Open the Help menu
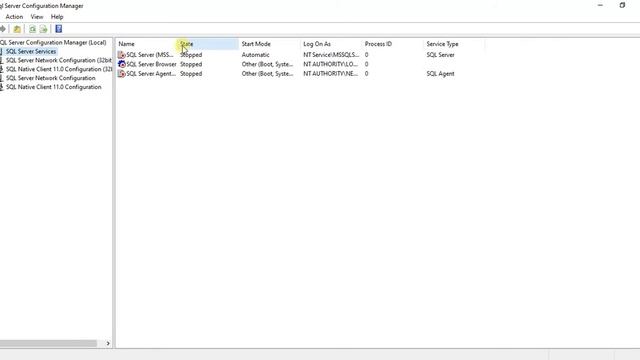 point(57,17)
